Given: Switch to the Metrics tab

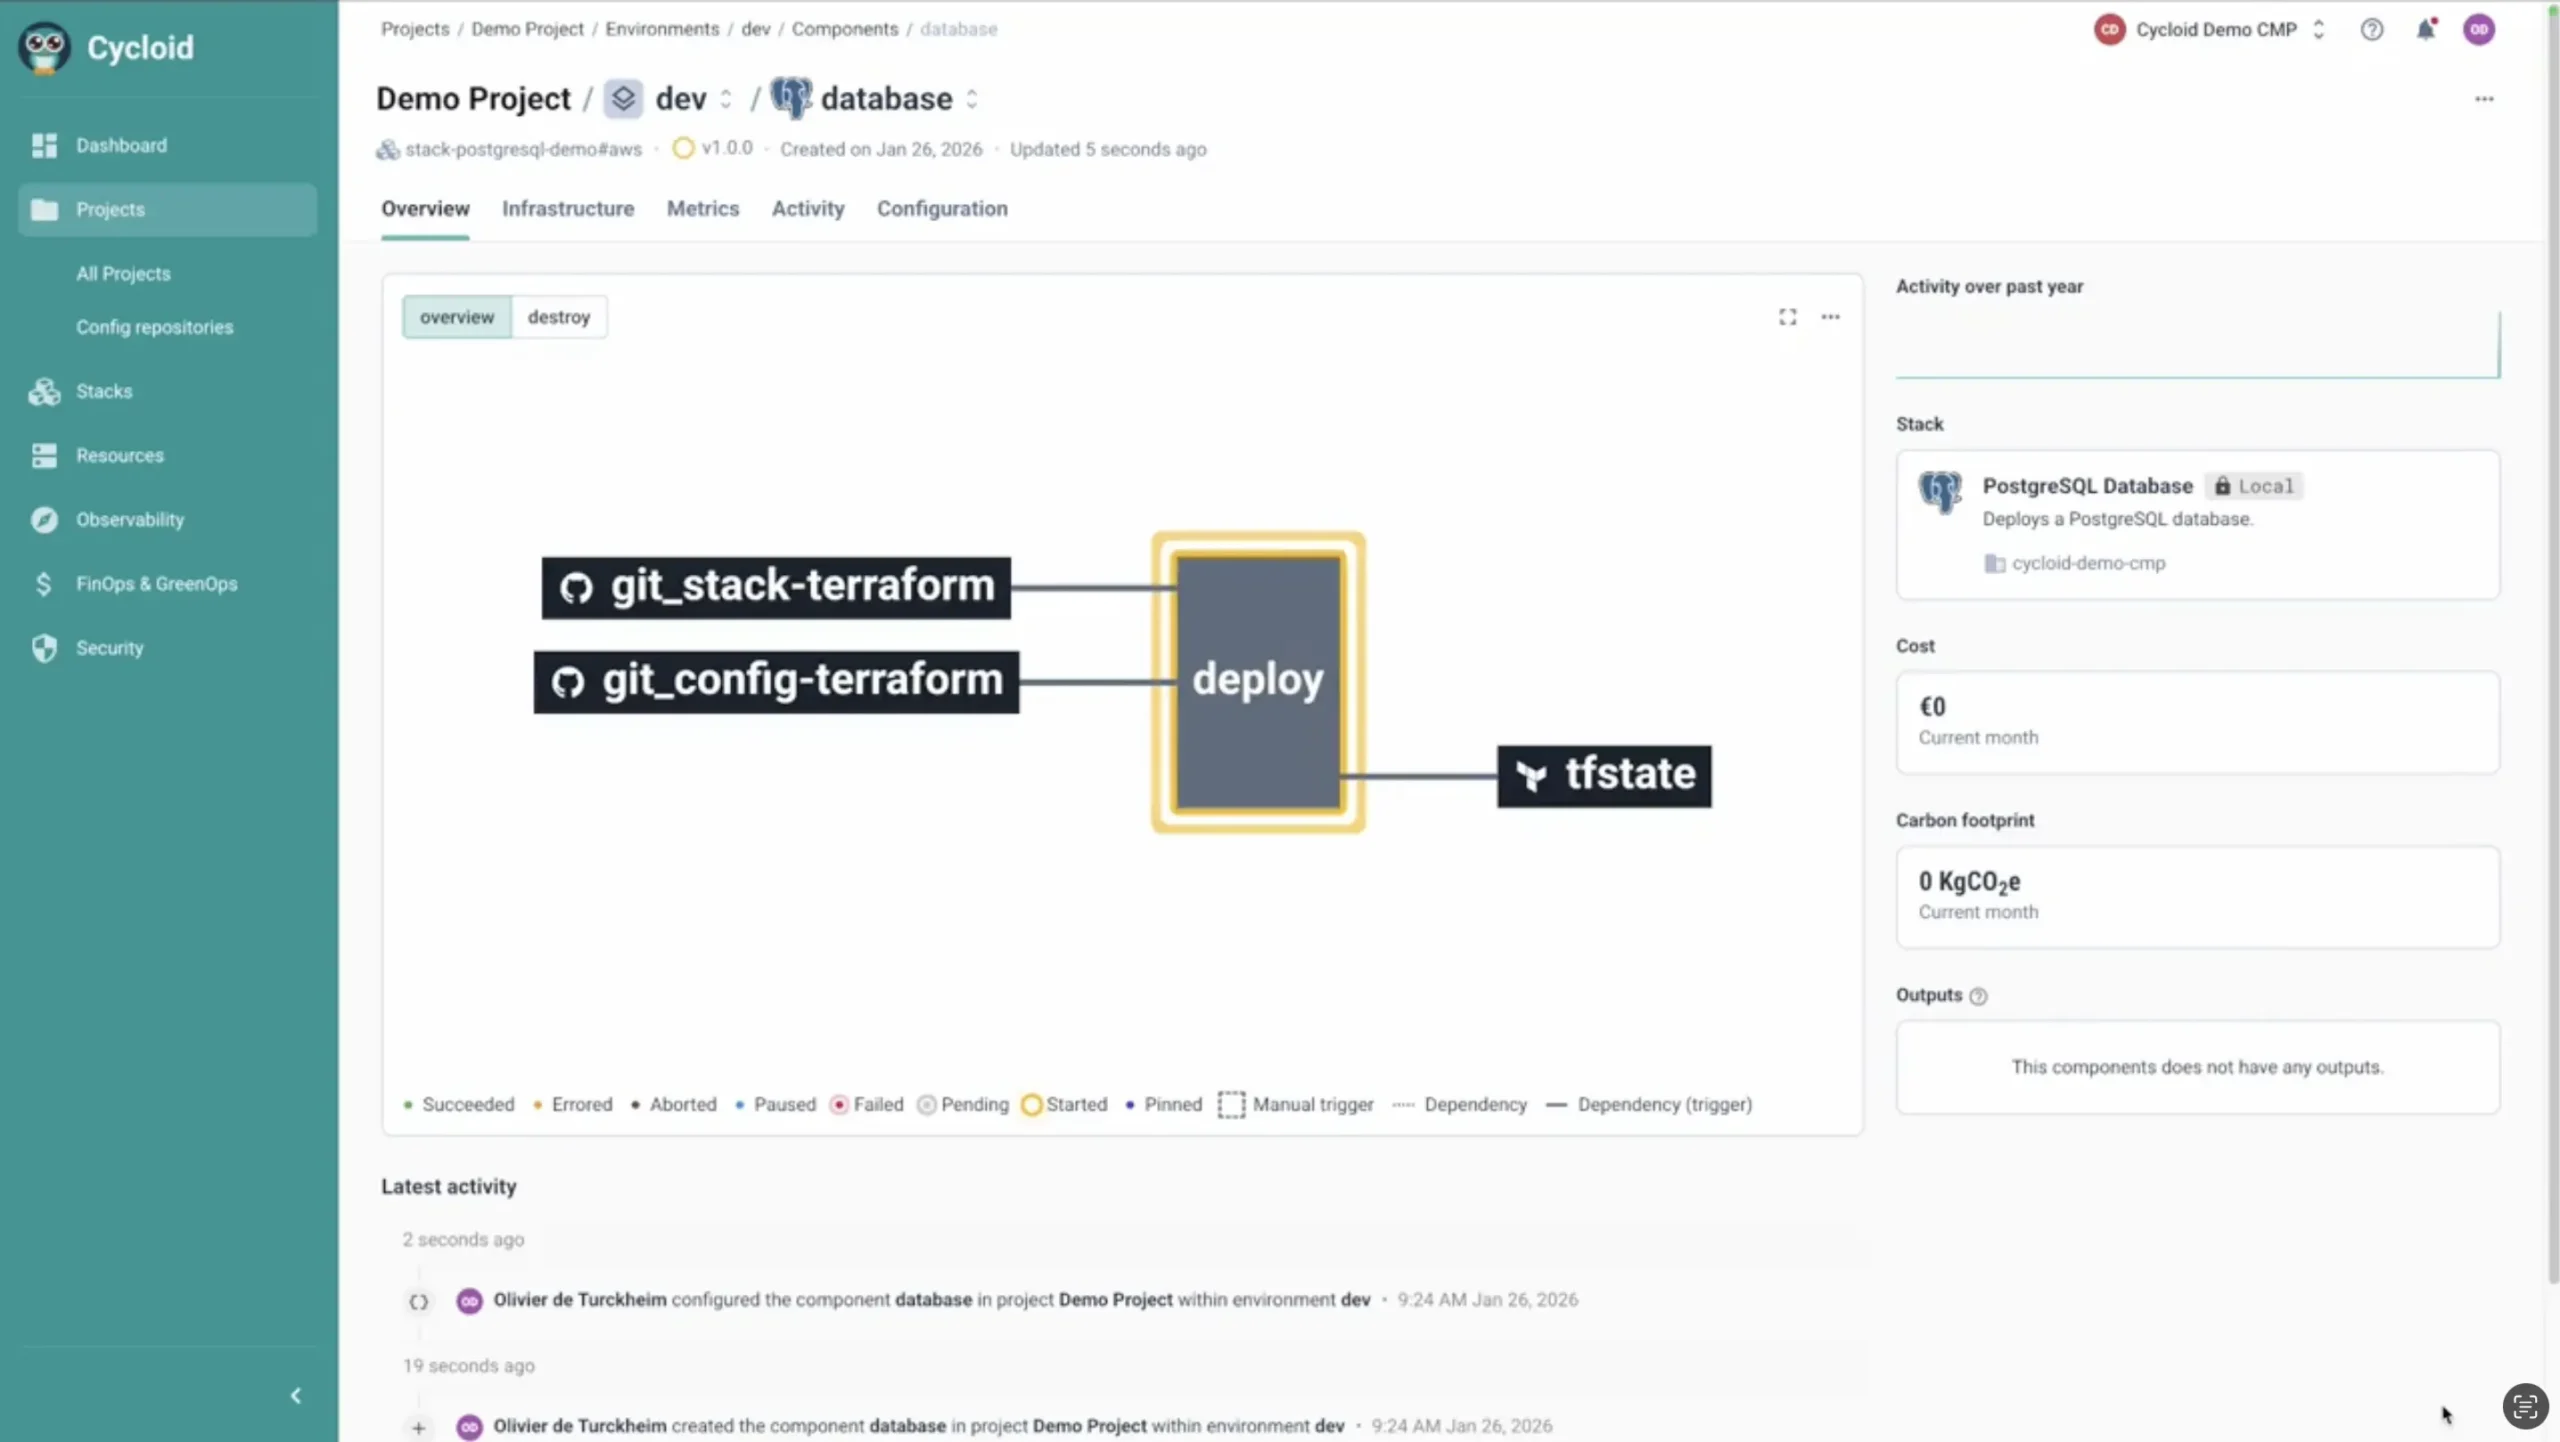Looking at the screenshot, I should coord(703,208).
